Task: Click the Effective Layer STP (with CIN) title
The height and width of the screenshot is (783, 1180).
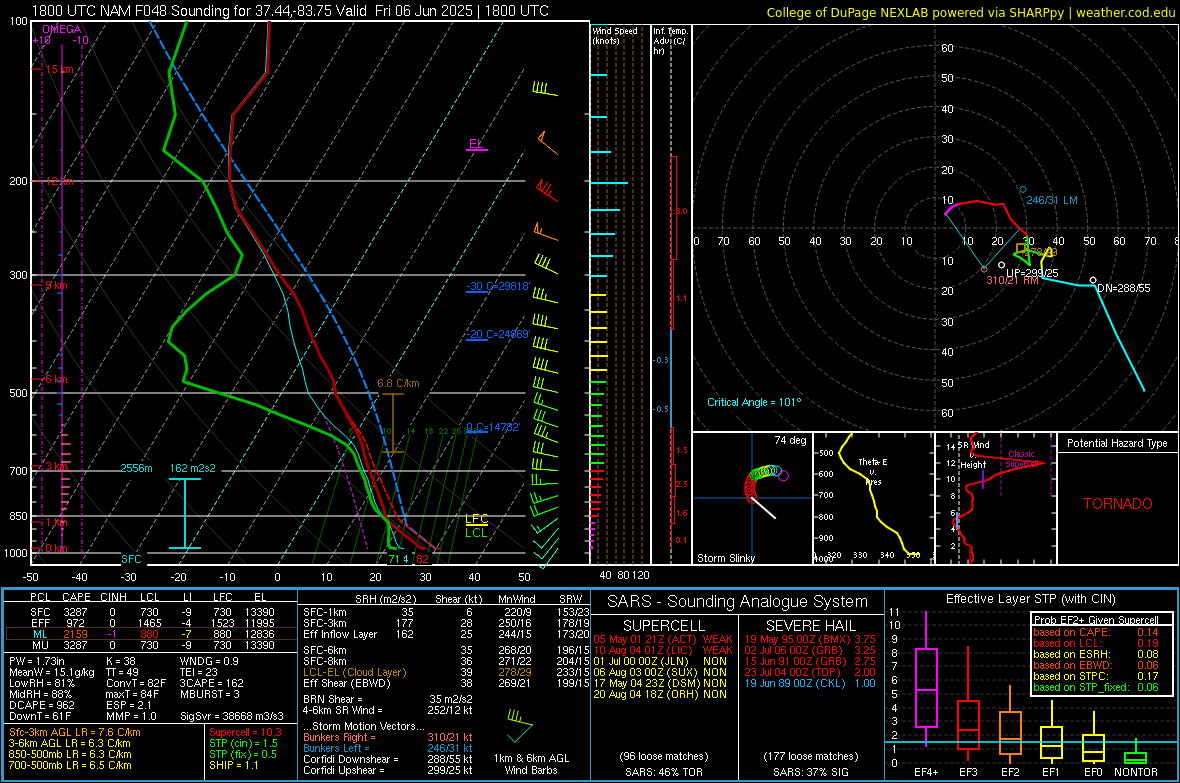Action: click(1031, 599)
